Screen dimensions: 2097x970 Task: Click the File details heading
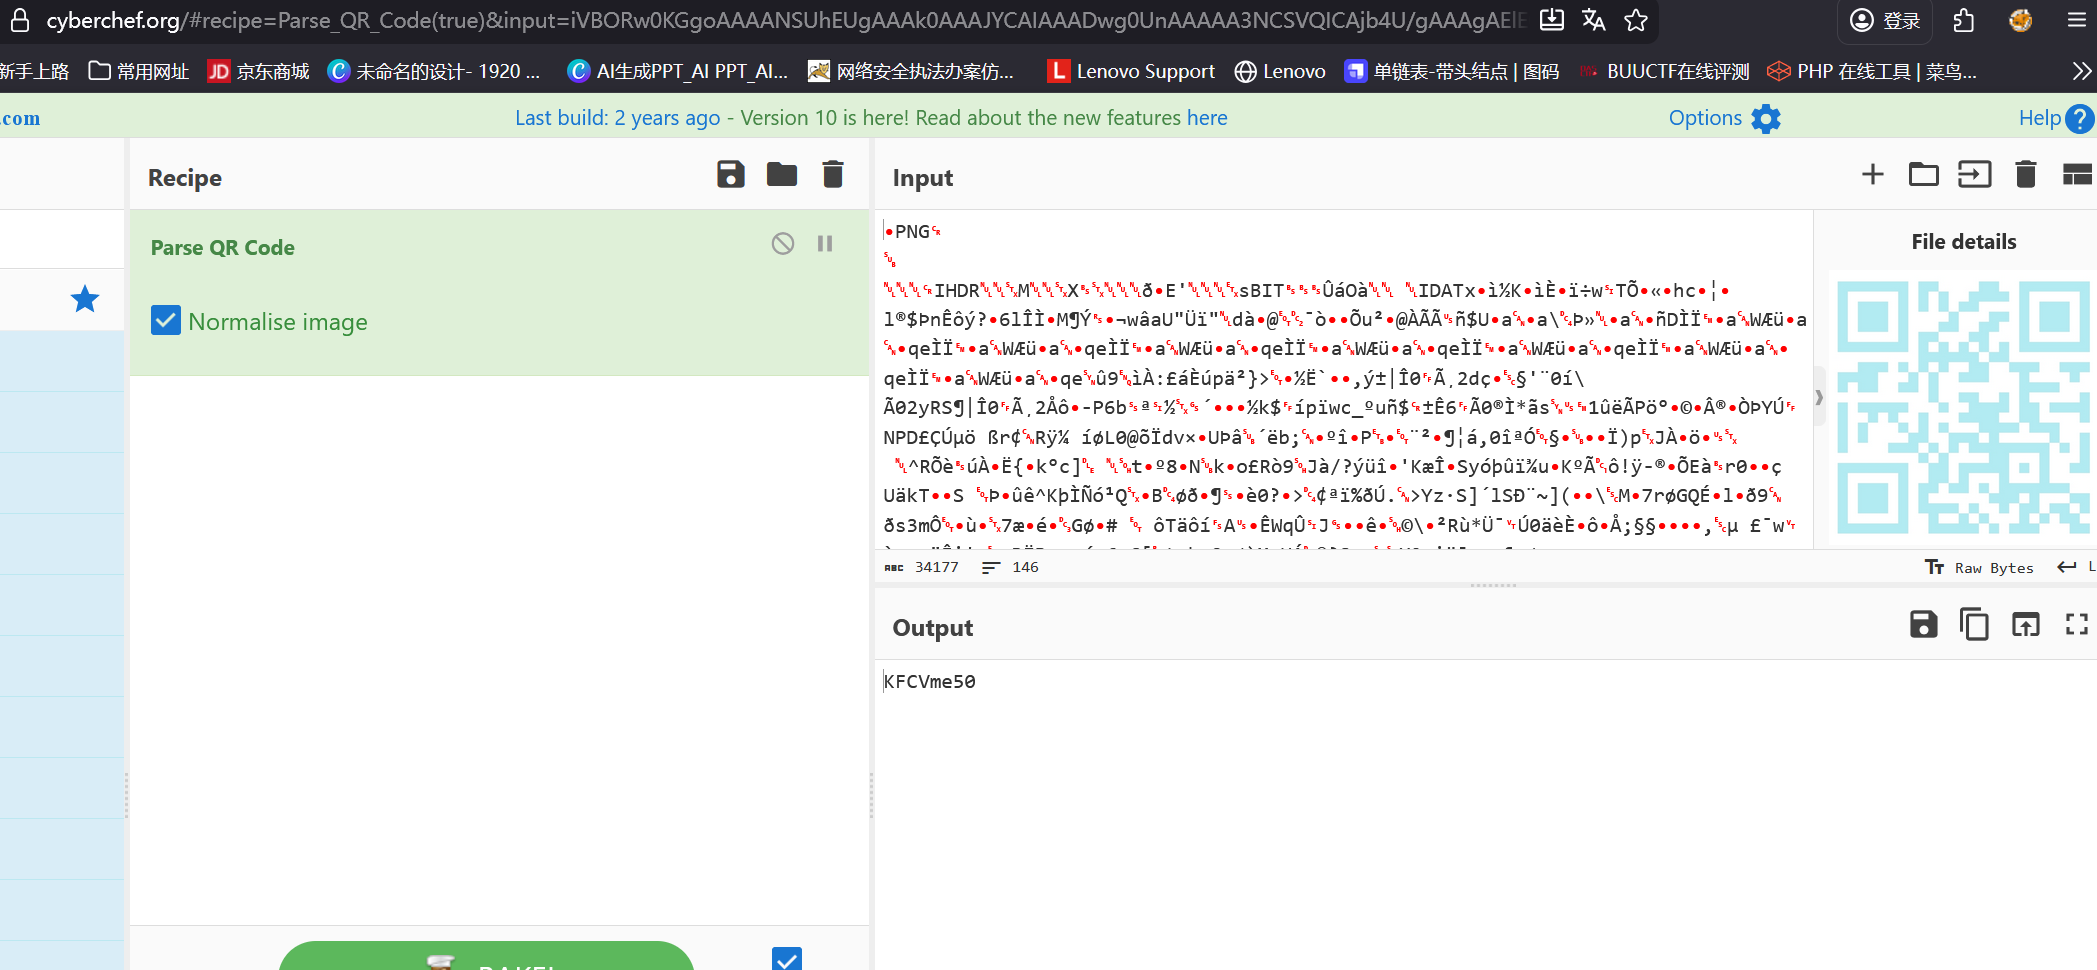pos(1963,242)
